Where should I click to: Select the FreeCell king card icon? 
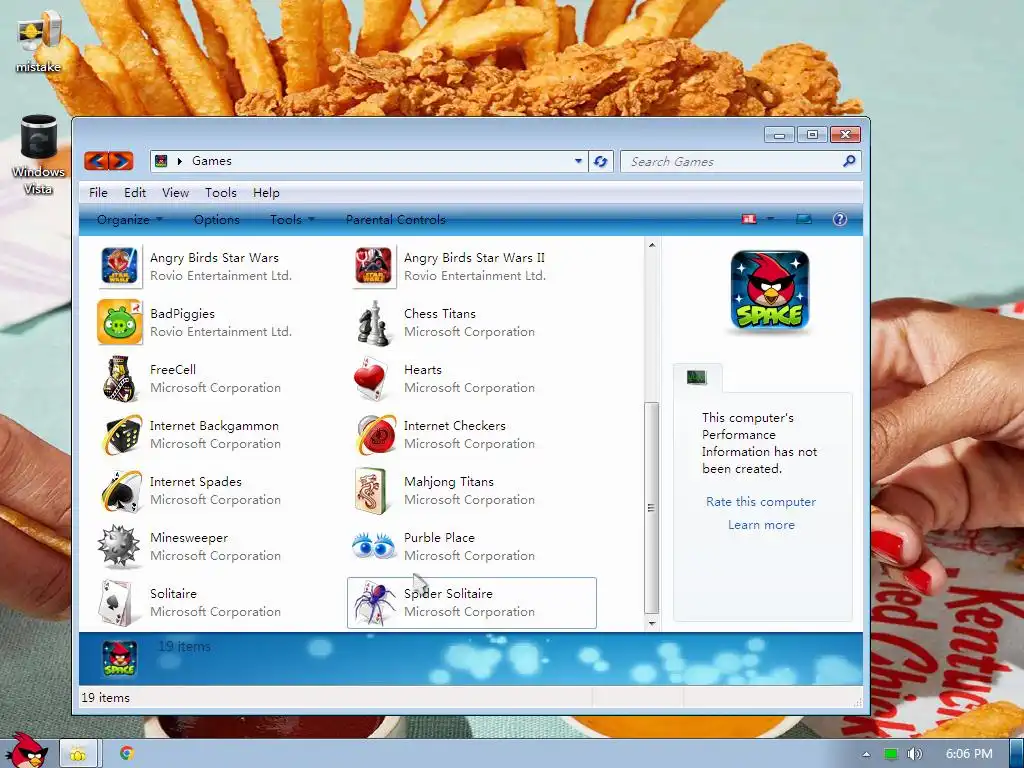pos(120,378)
